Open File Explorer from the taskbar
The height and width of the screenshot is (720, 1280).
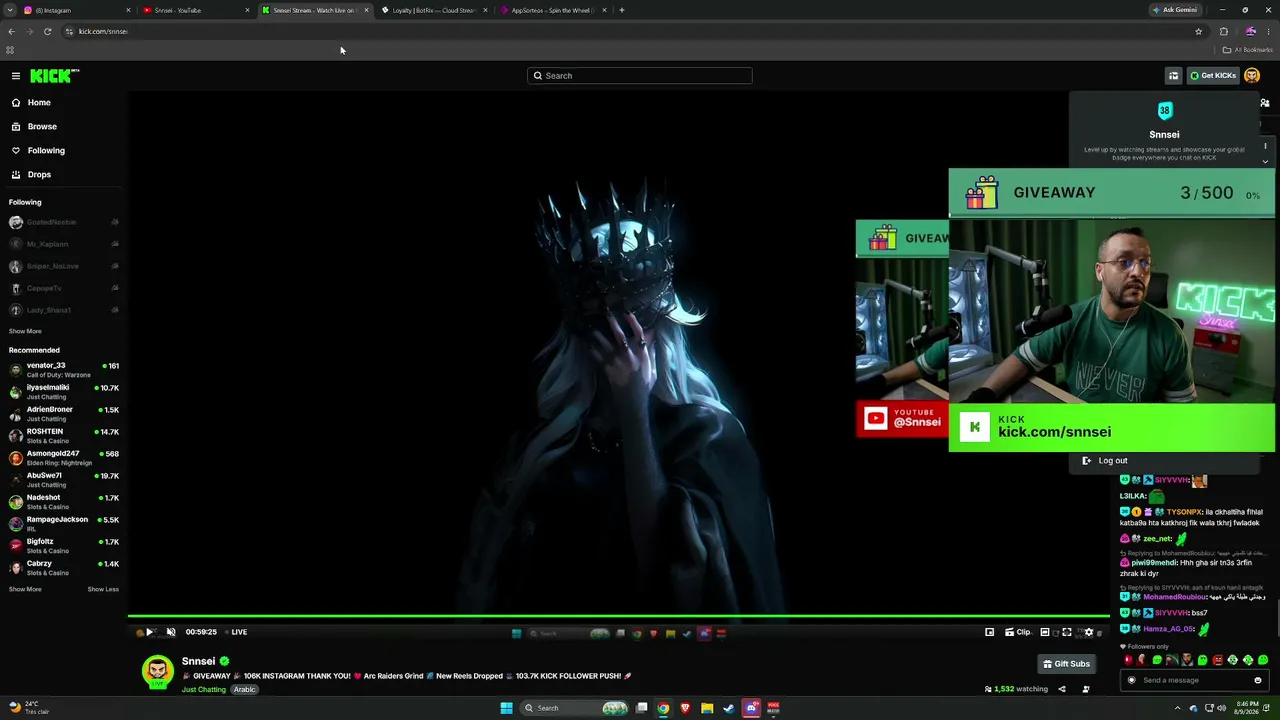(707, 708)
